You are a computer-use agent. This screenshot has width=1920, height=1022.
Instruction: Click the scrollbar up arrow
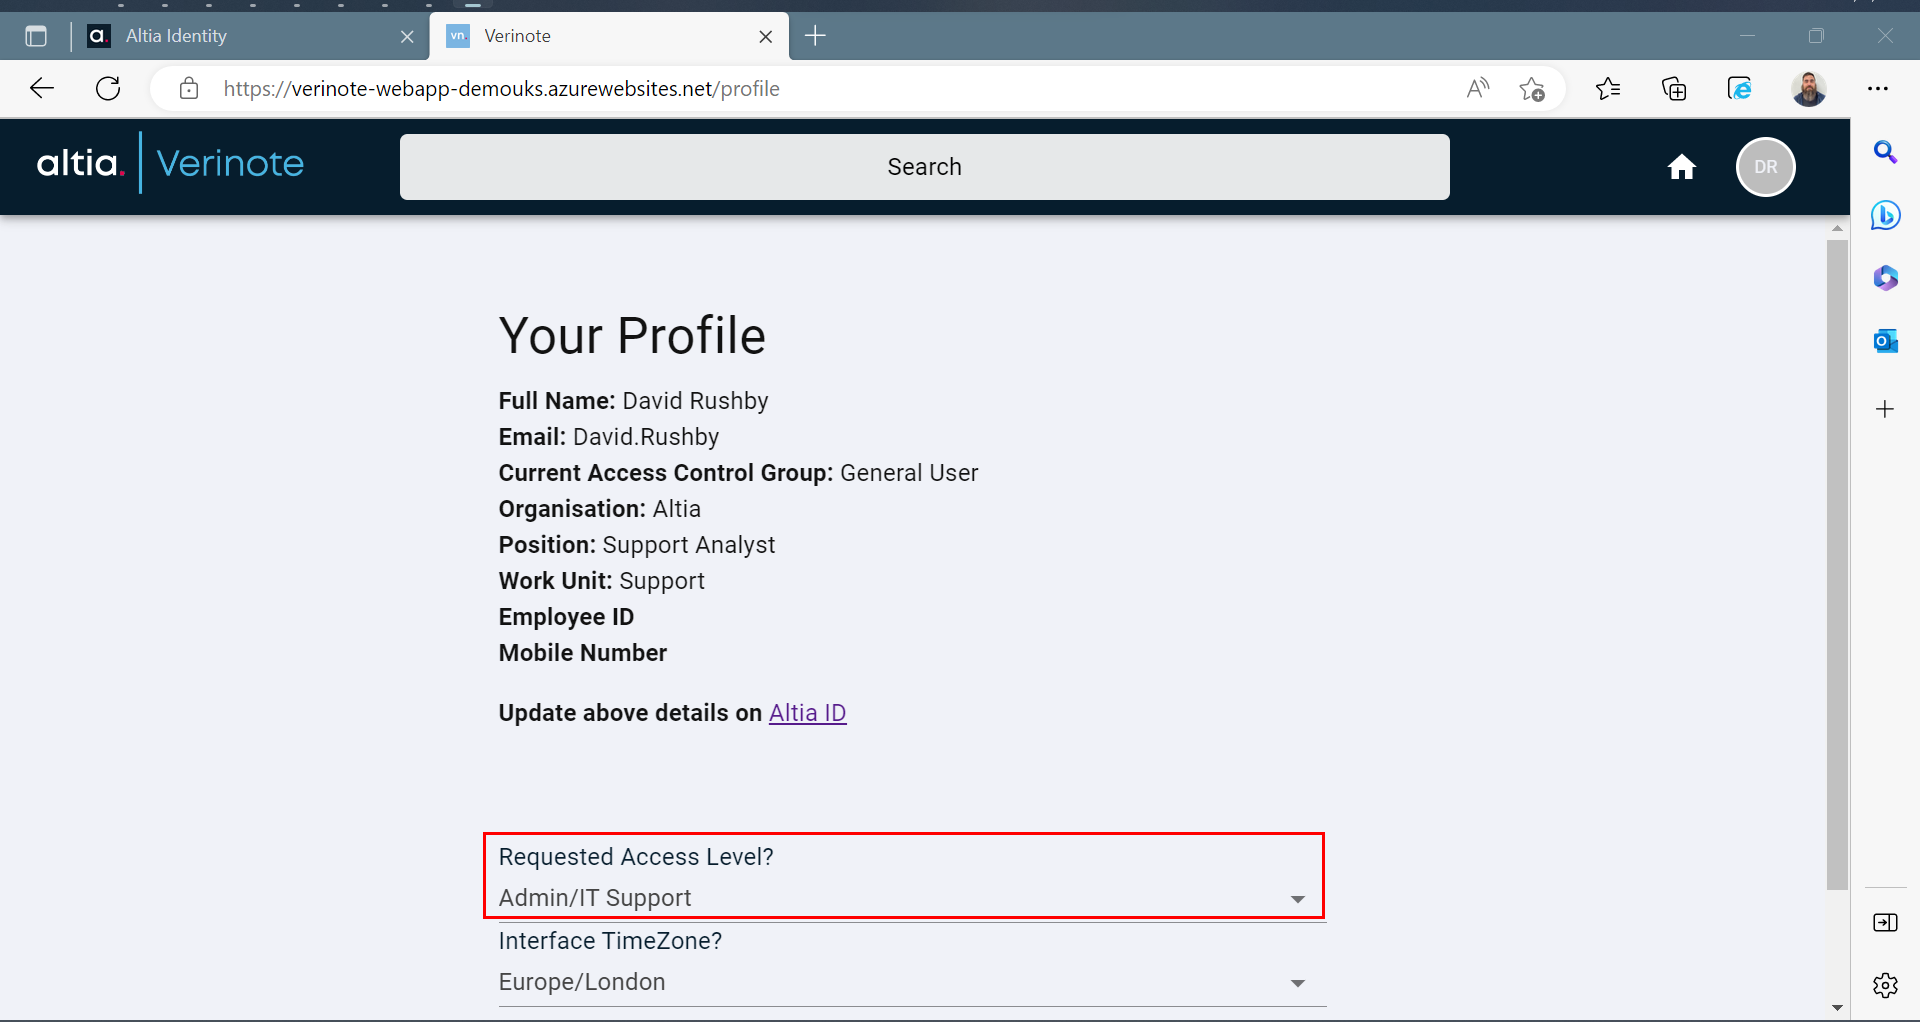[1837, 228]
